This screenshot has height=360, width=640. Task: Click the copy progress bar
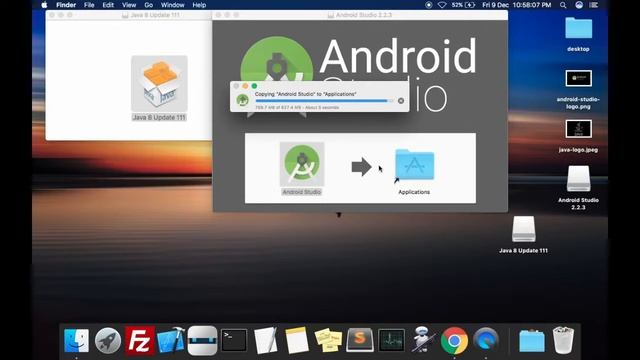click(324, 101)
